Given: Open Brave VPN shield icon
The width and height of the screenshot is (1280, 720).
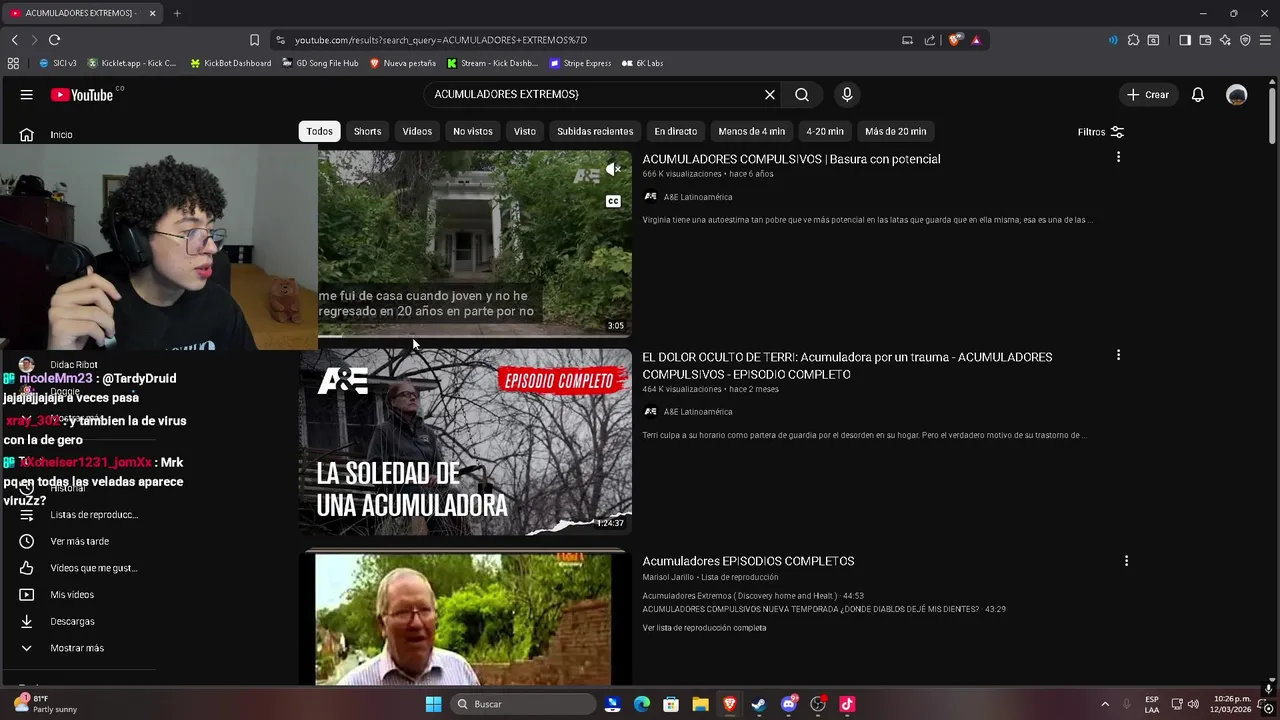Looking at the screenshot, I should [x=1245, y=40].
